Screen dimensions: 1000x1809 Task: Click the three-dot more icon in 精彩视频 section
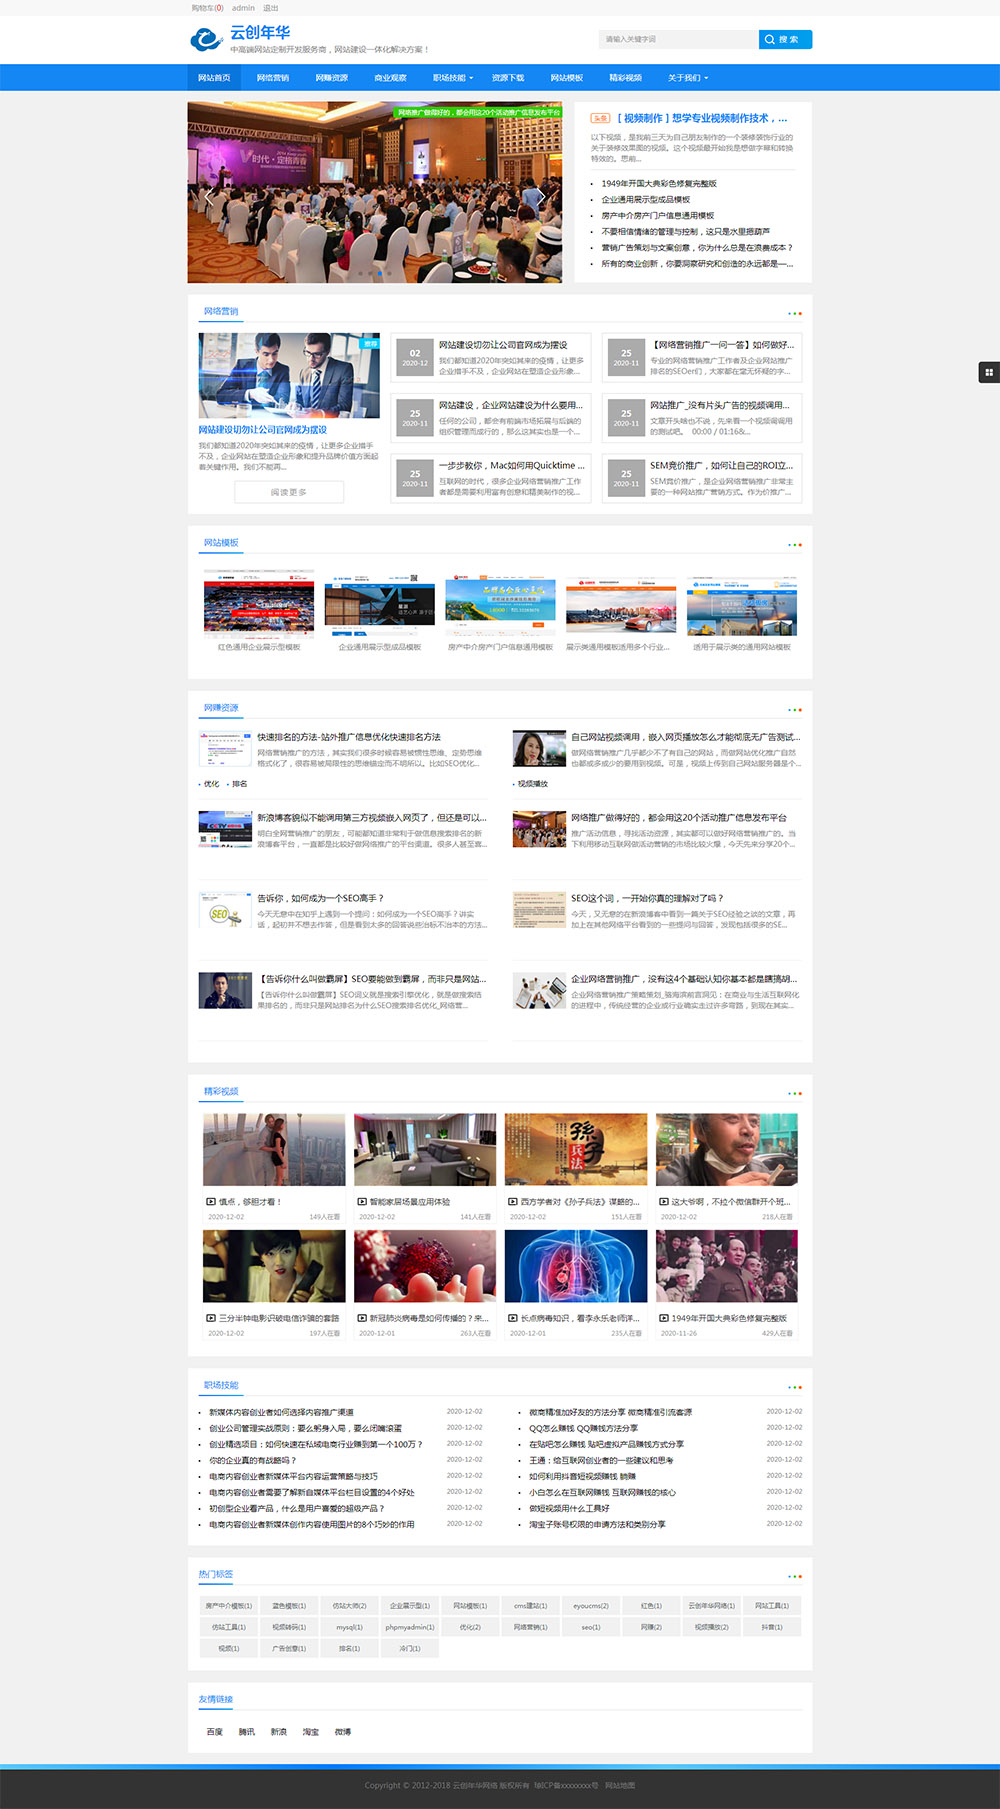pos(794,1094)
